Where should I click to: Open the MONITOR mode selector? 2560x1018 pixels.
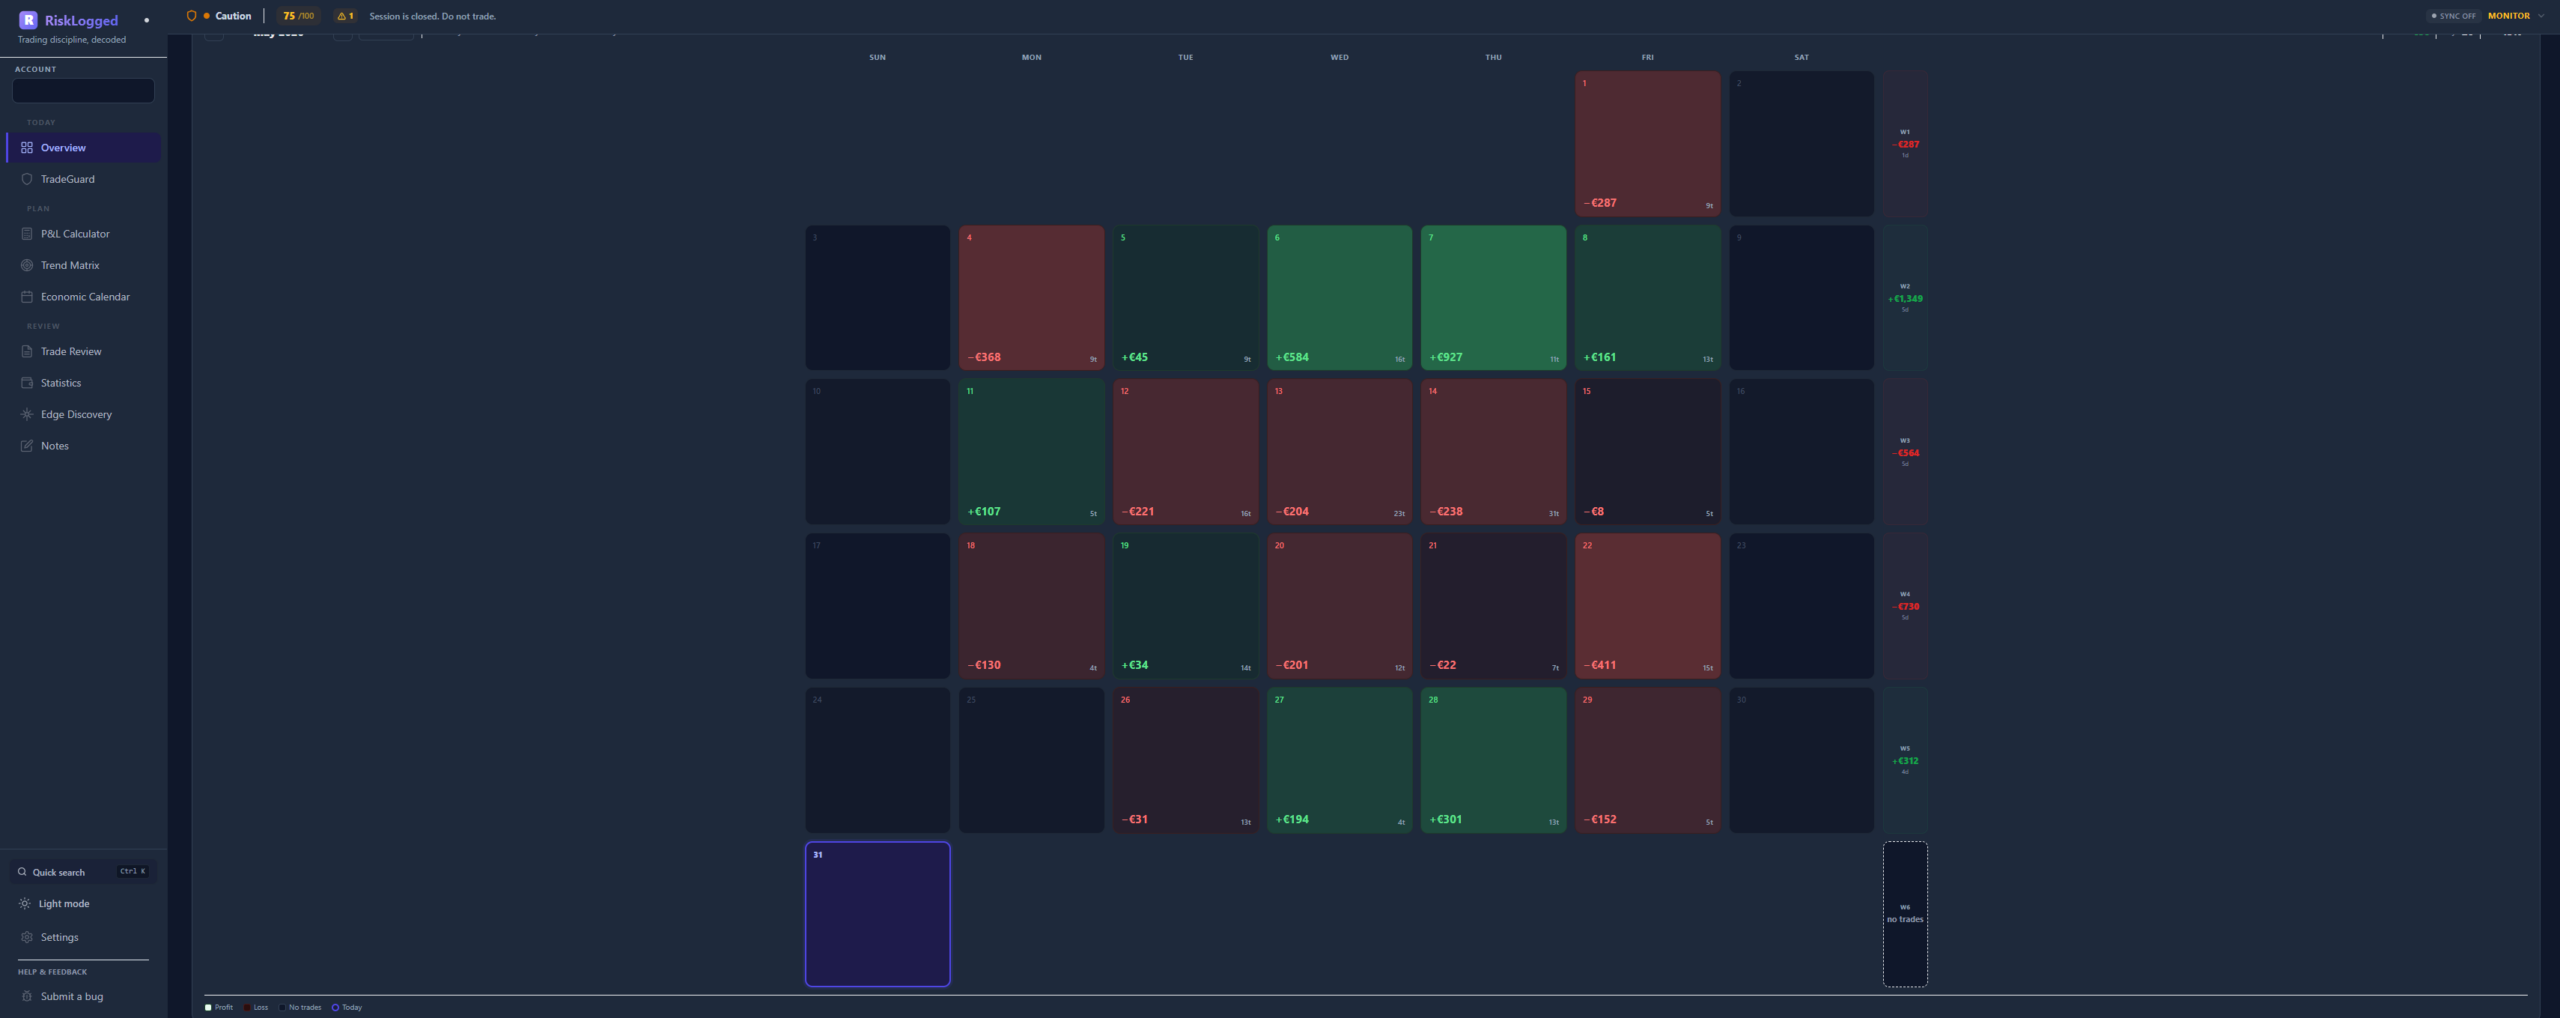pos(2516,16)
